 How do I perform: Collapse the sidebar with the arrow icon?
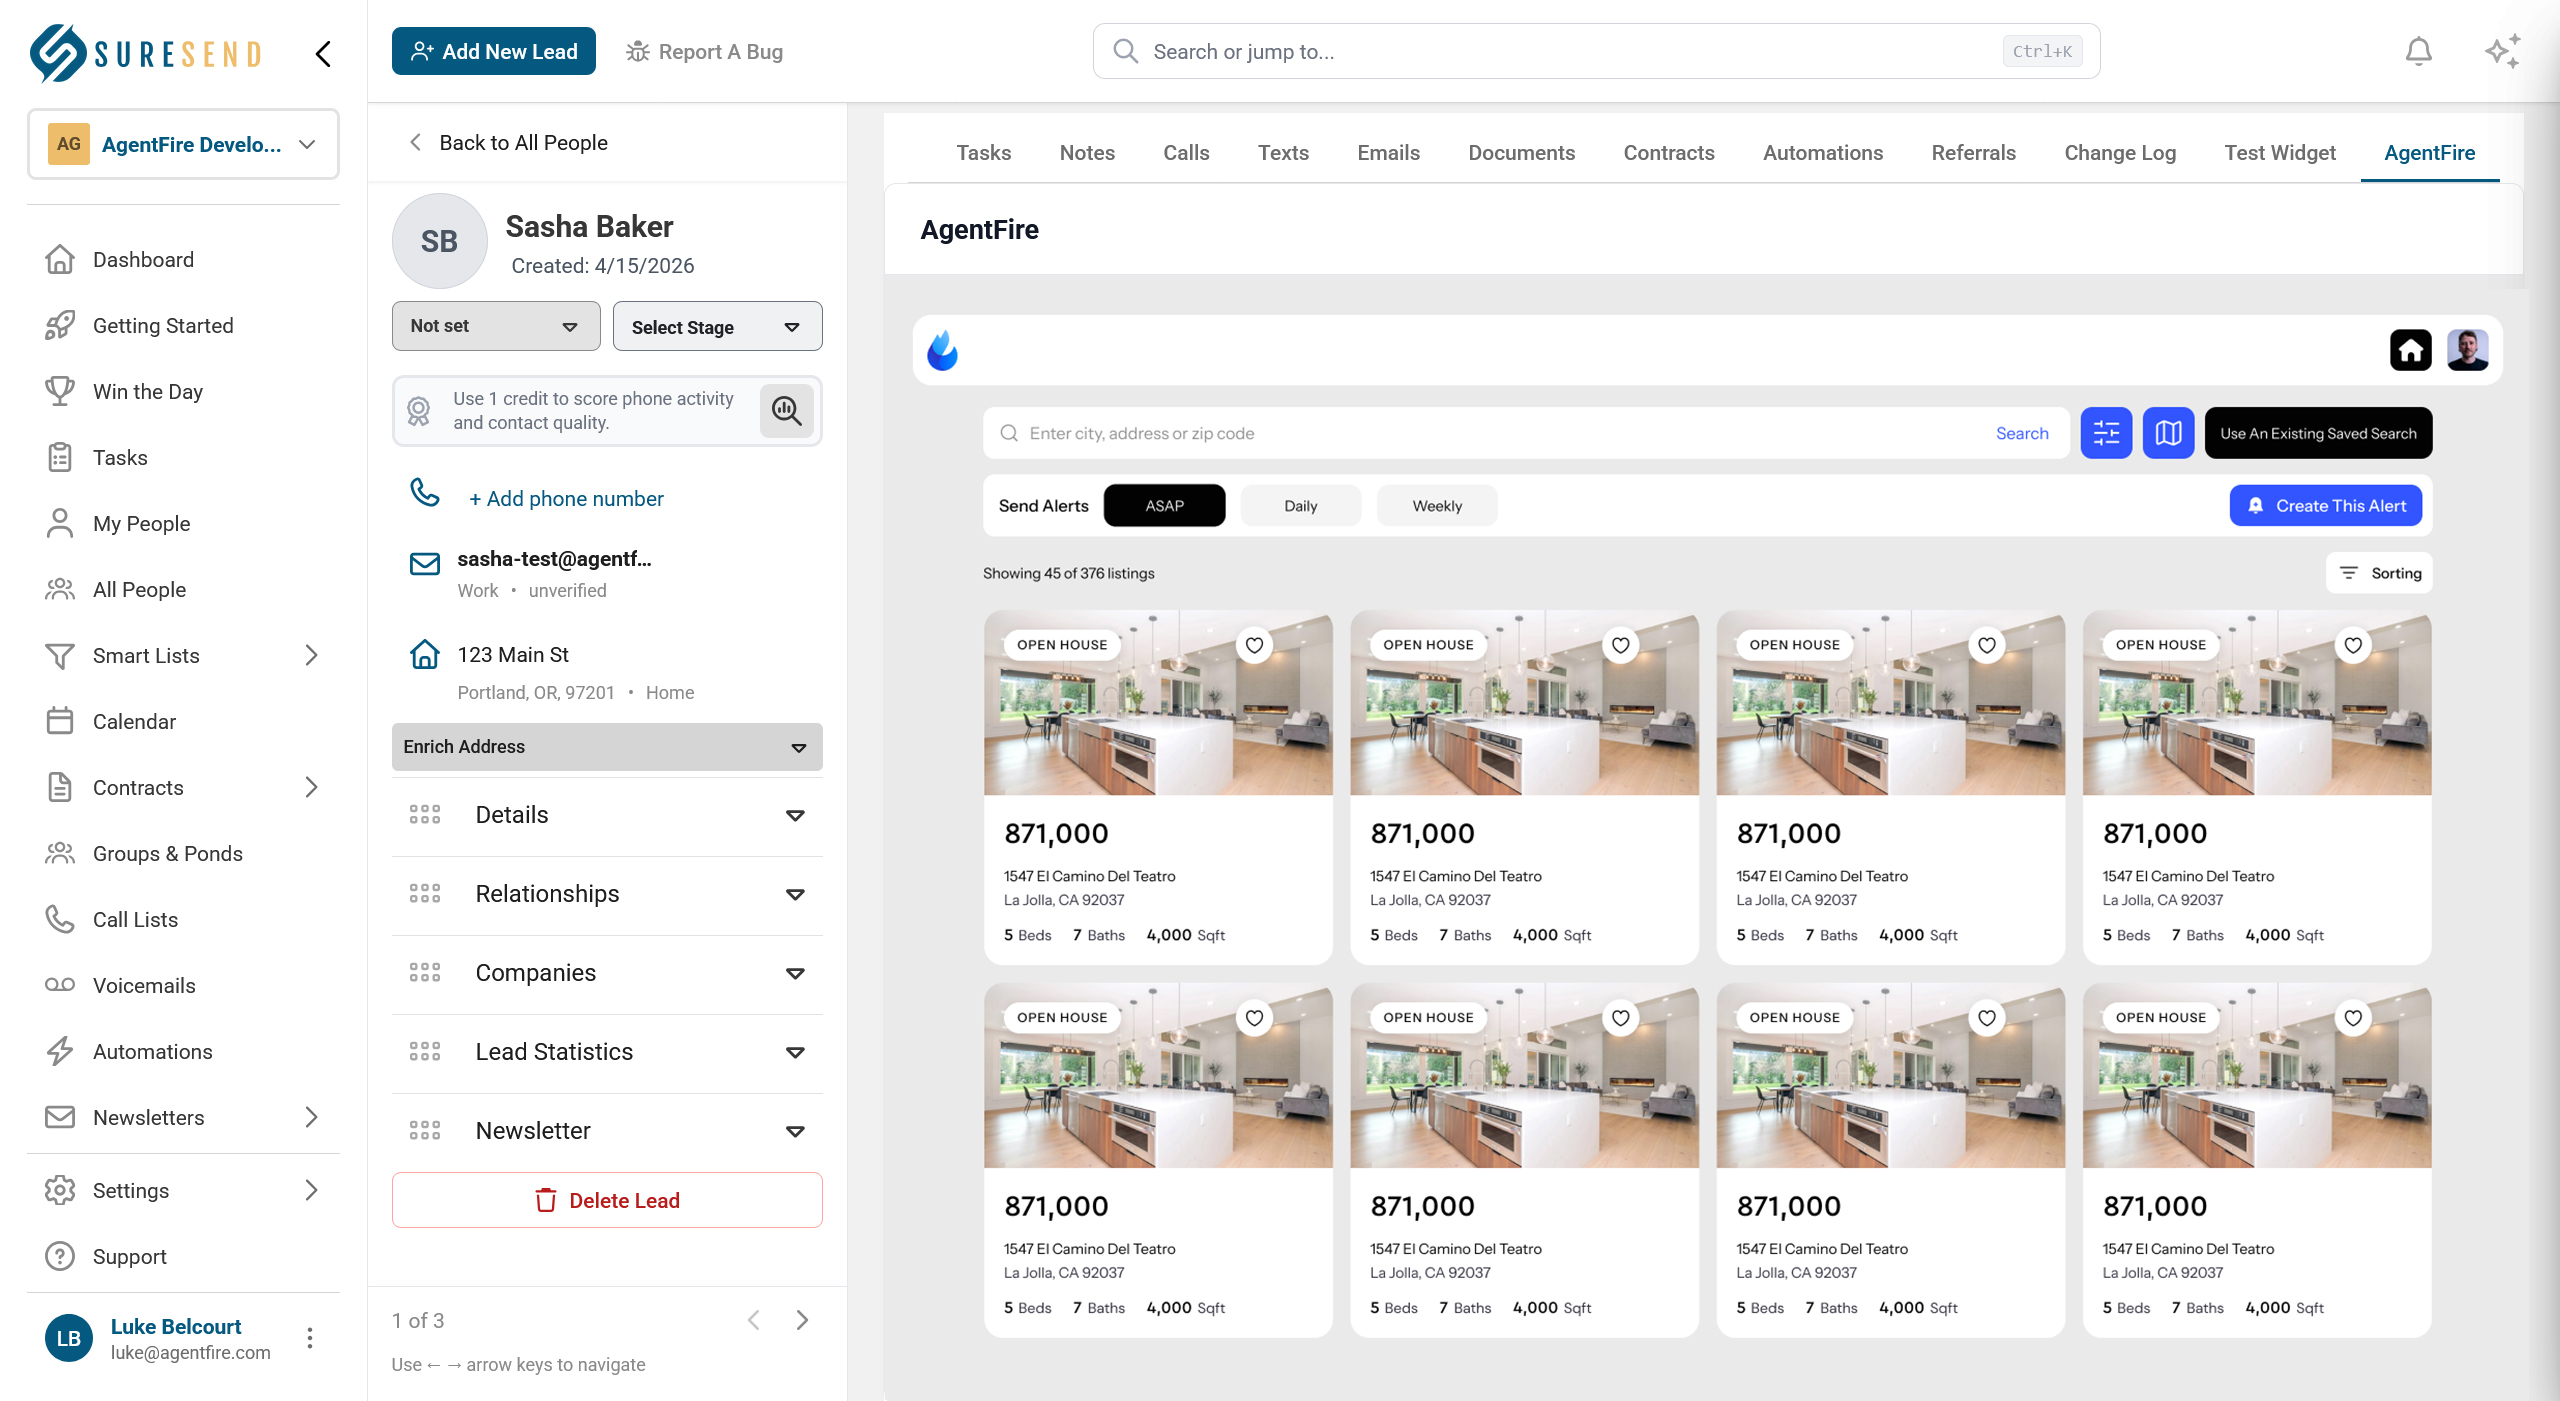323,54
